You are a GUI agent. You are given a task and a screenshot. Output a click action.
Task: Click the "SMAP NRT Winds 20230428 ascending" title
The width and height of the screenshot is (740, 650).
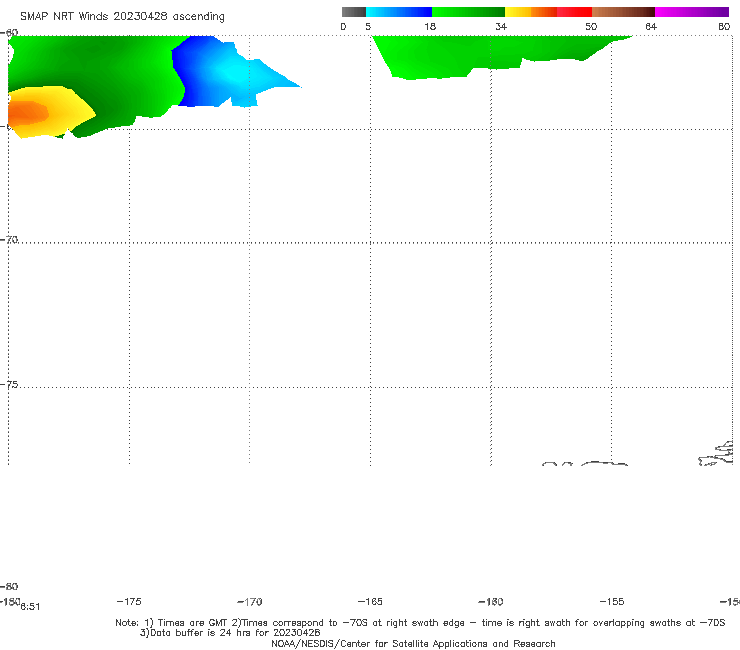[x=122, y=16]
